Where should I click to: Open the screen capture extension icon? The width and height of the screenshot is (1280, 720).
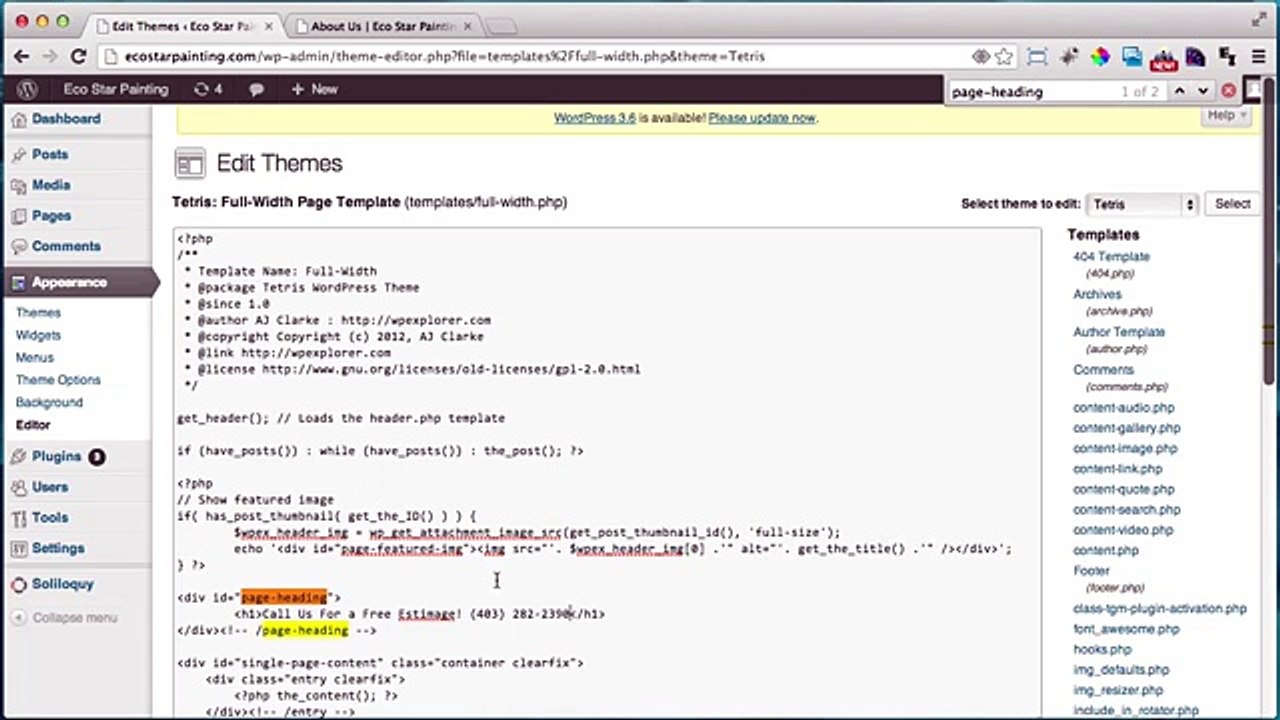tap(1037, 57)
